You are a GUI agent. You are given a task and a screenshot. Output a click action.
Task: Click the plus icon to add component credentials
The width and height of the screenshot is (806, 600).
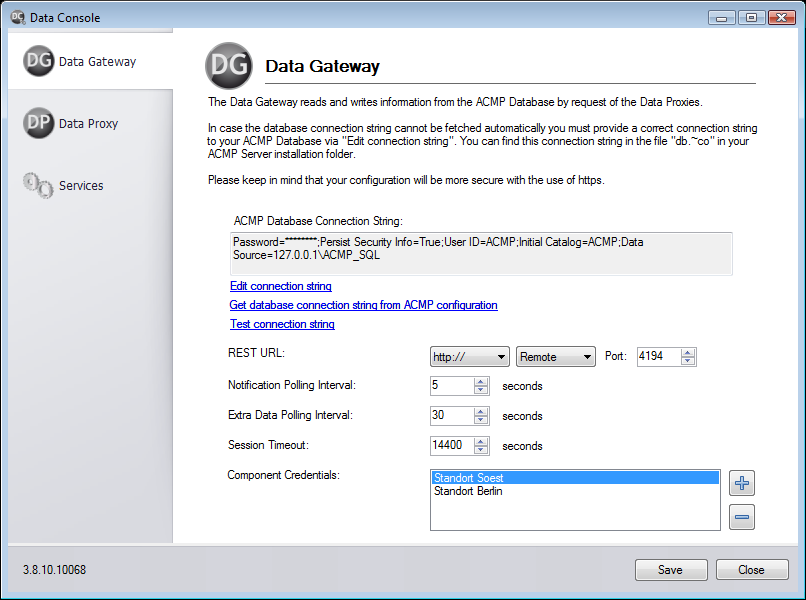click(742, 484)
